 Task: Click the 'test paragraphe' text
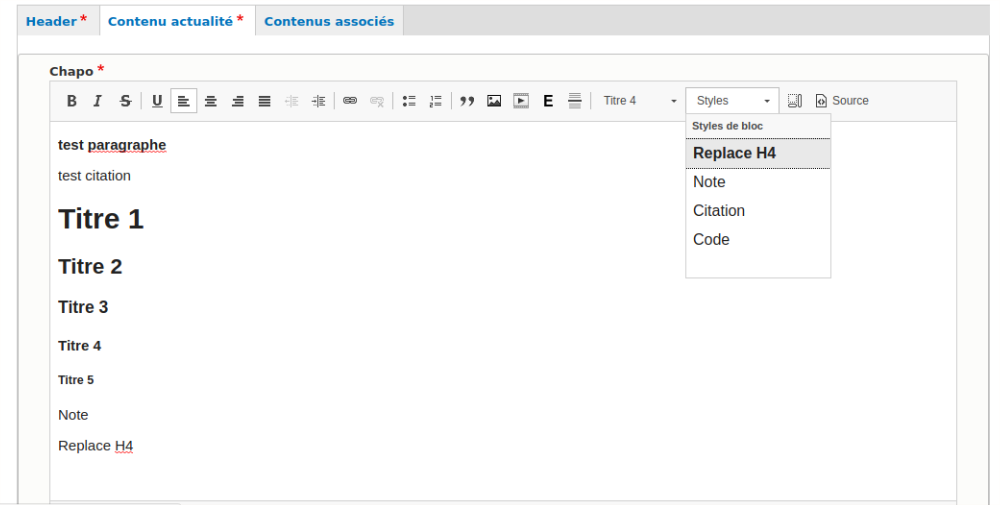(112, 145)
